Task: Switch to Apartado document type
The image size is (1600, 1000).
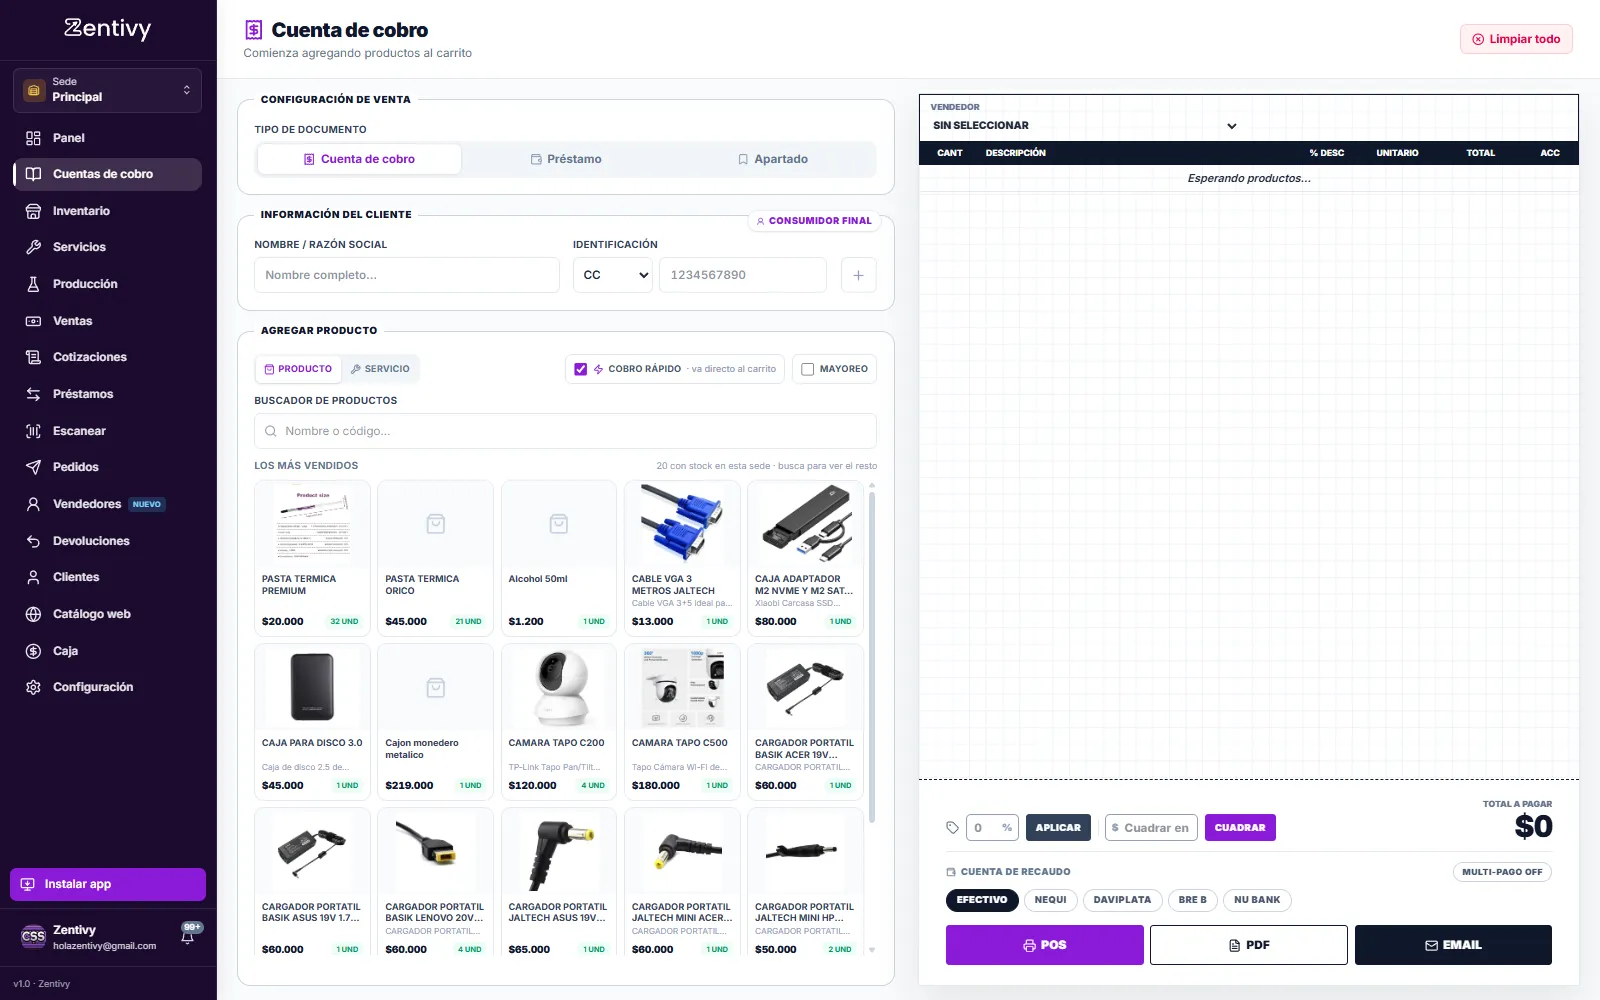Action: coord(773,159)
